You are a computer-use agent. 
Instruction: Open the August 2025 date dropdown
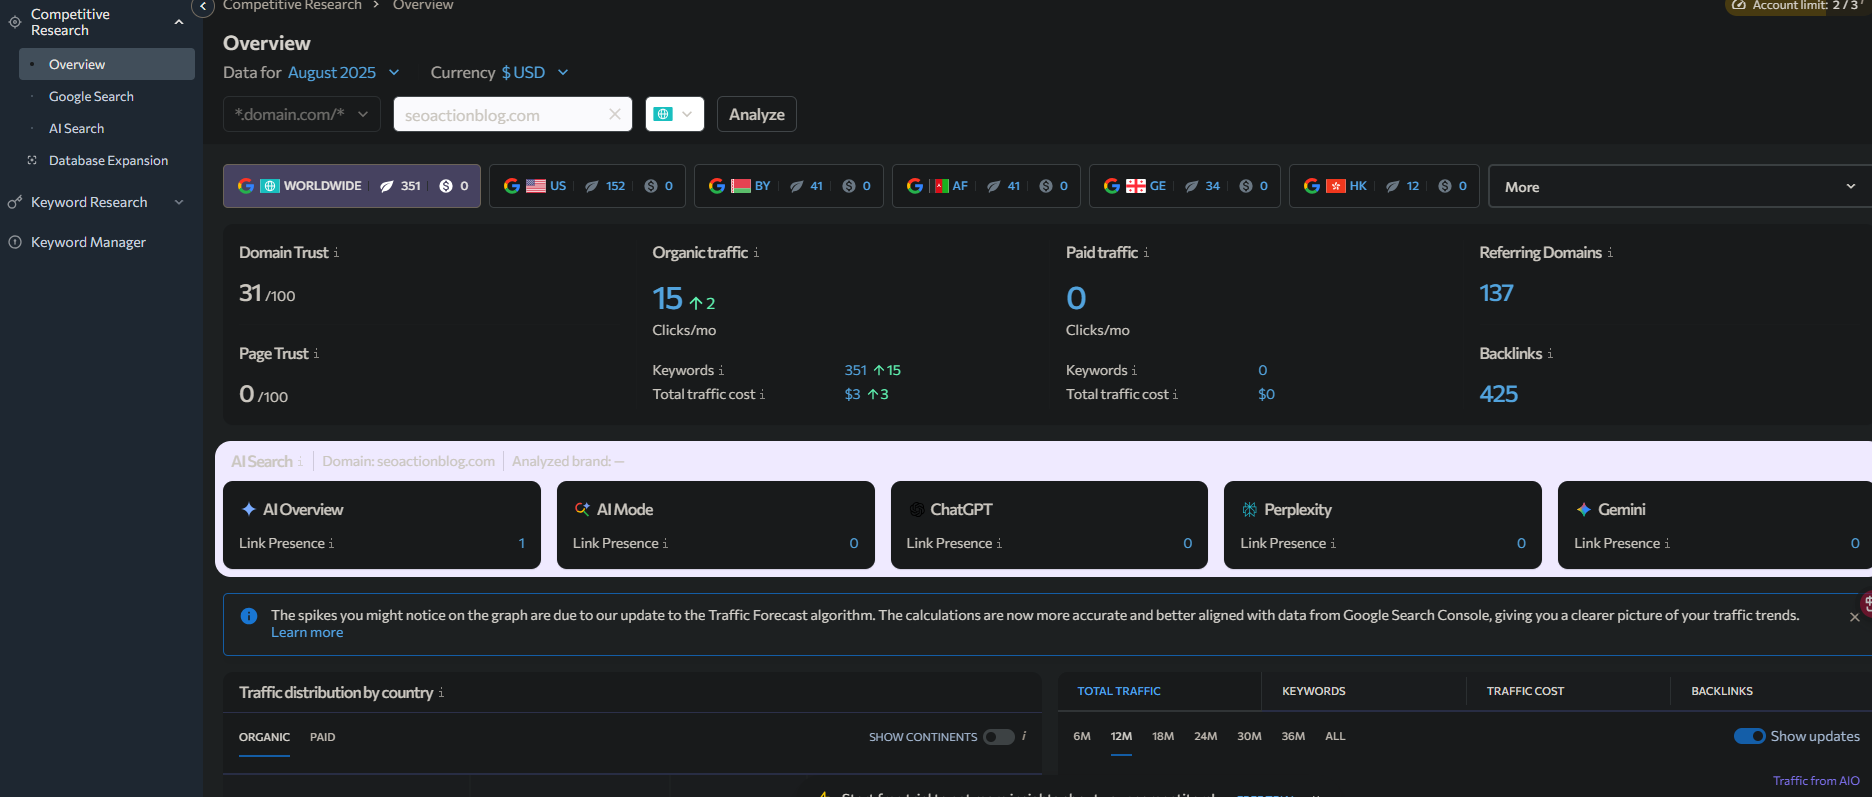[343, 72]
